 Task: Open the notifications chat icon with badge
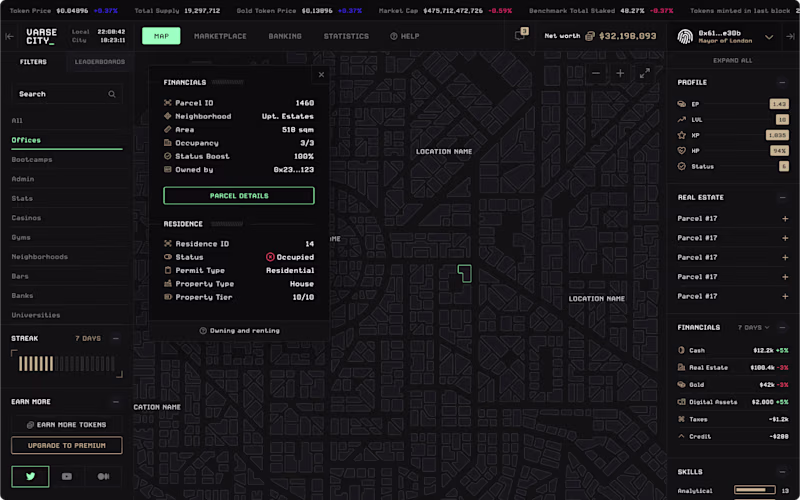click(520, 35)
